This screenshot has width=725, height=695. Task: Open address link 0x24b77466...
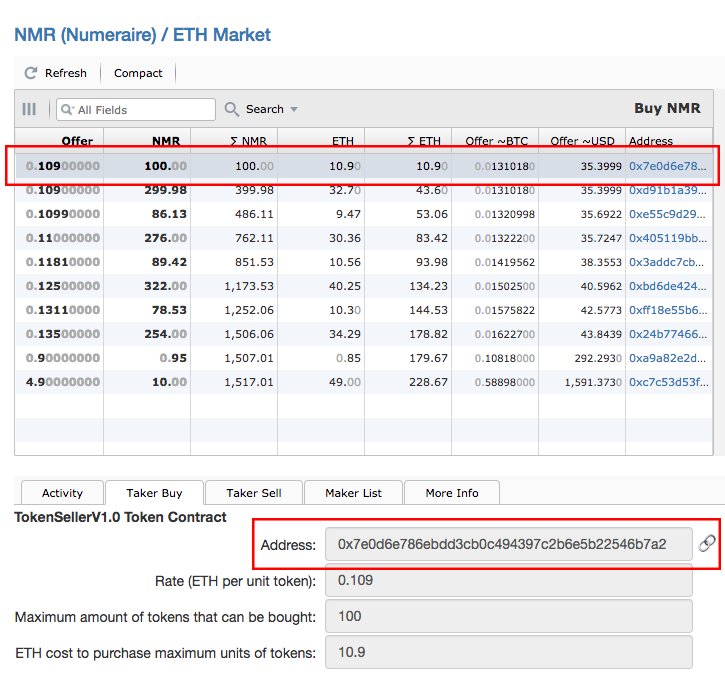[x=668, y=334]
